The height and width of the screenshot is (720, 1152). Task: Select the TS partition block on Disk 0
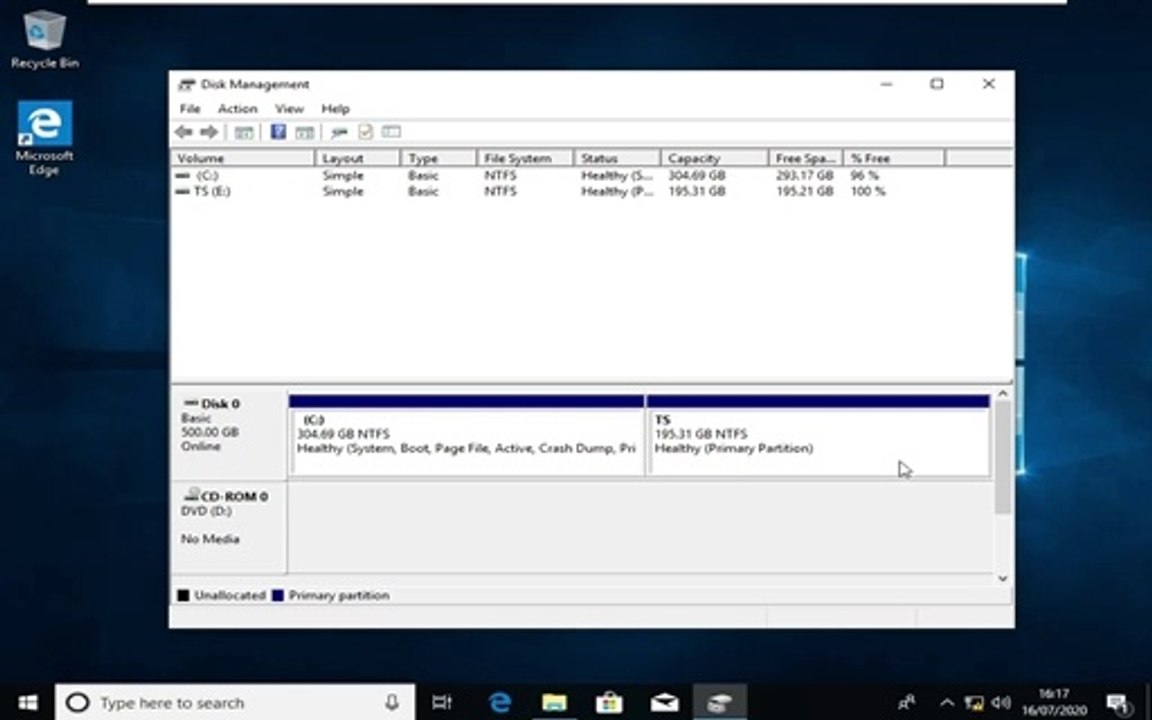(818, 436)
